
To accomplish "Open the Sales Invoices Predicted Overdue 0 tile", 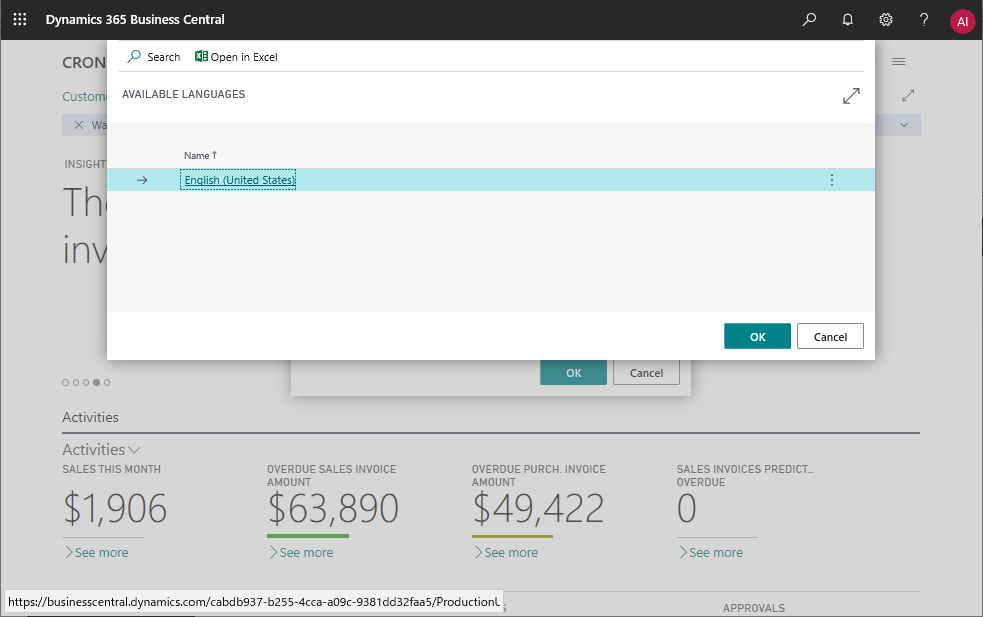I will (x=686, y=508).
